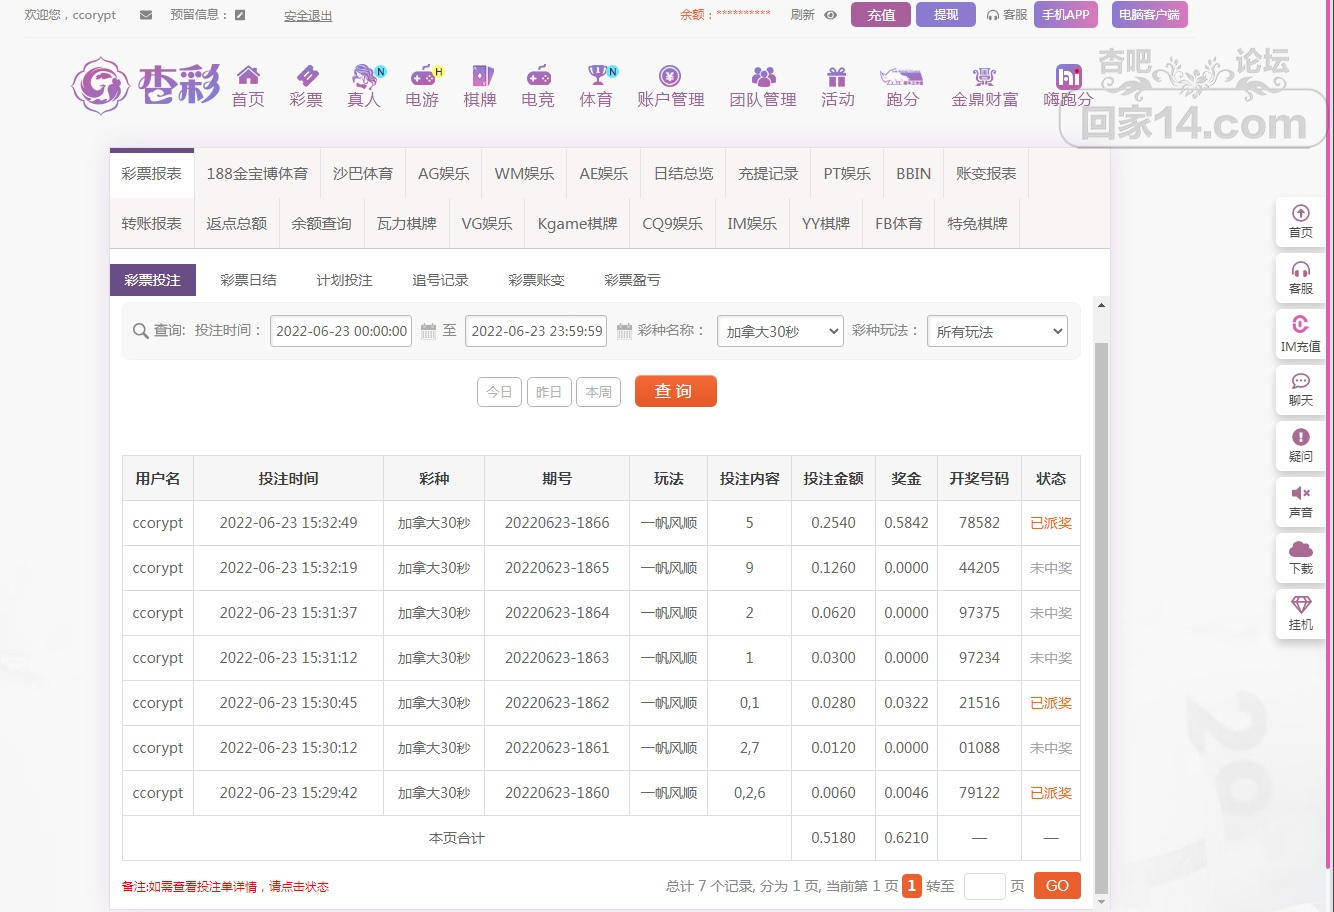Open the 活动 gift box icon
The image size is (1334, 912).
pos(837,76)
